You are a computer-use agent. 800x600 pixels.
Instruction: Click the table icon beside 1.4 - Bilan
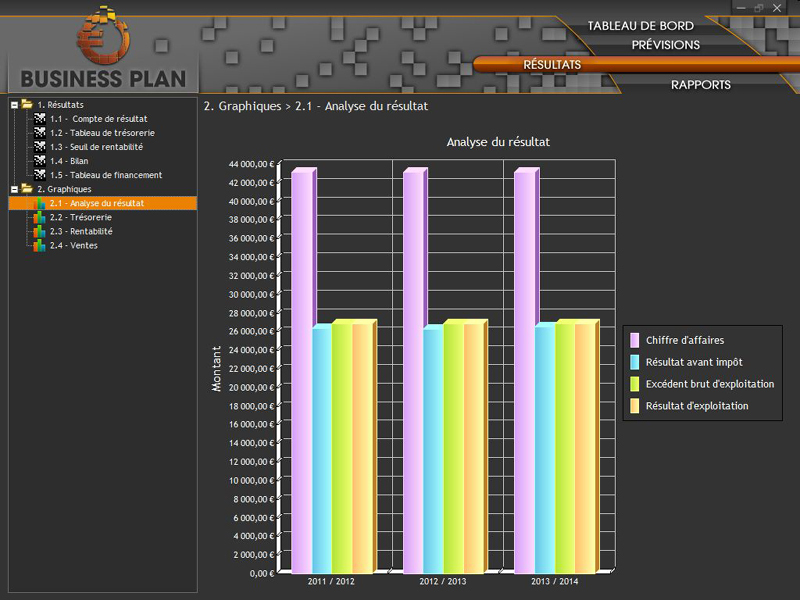tap(40, 161)
